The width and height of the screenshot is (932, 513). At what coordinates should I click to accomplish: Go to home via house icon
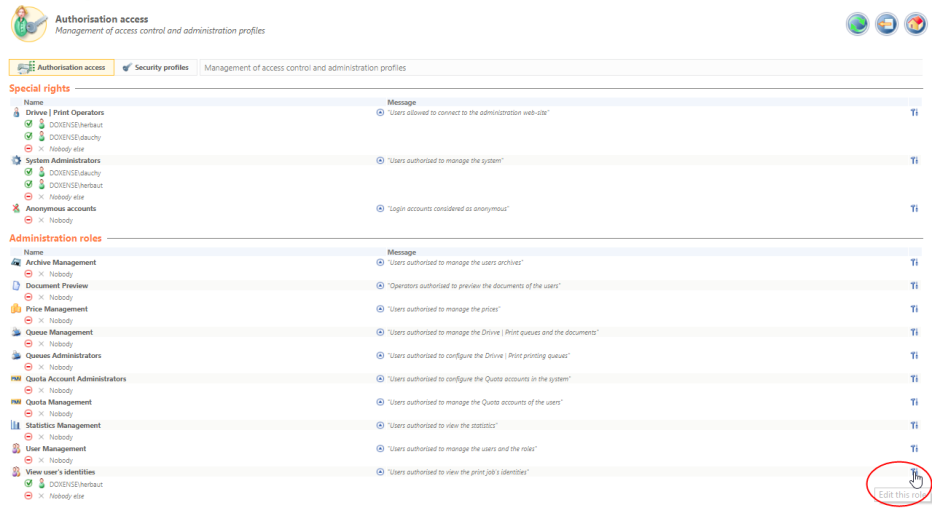click(x=915, y=25)
